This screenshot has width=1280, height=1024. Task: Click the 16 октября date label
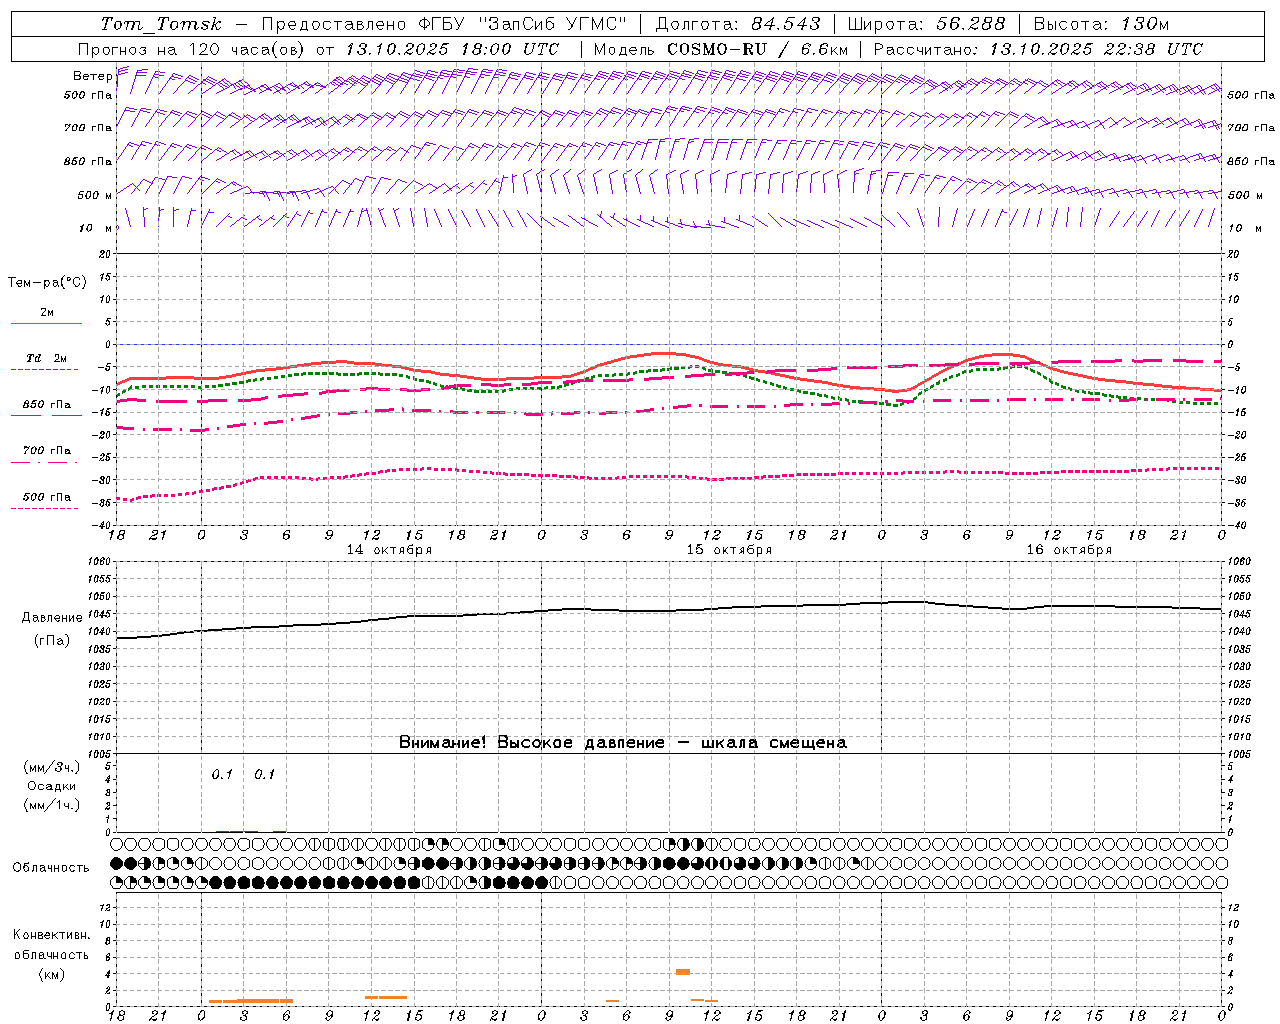point(1069,550)
